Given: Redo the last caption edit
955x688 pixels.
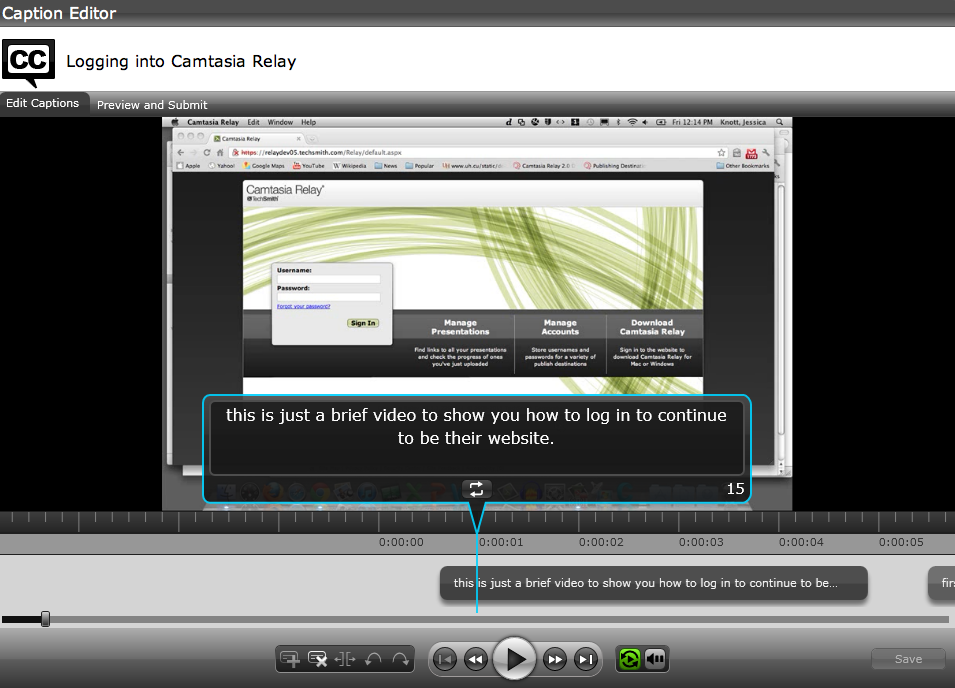Looking at the screenshot, I should pyautogui.click(x=400, y=659).
